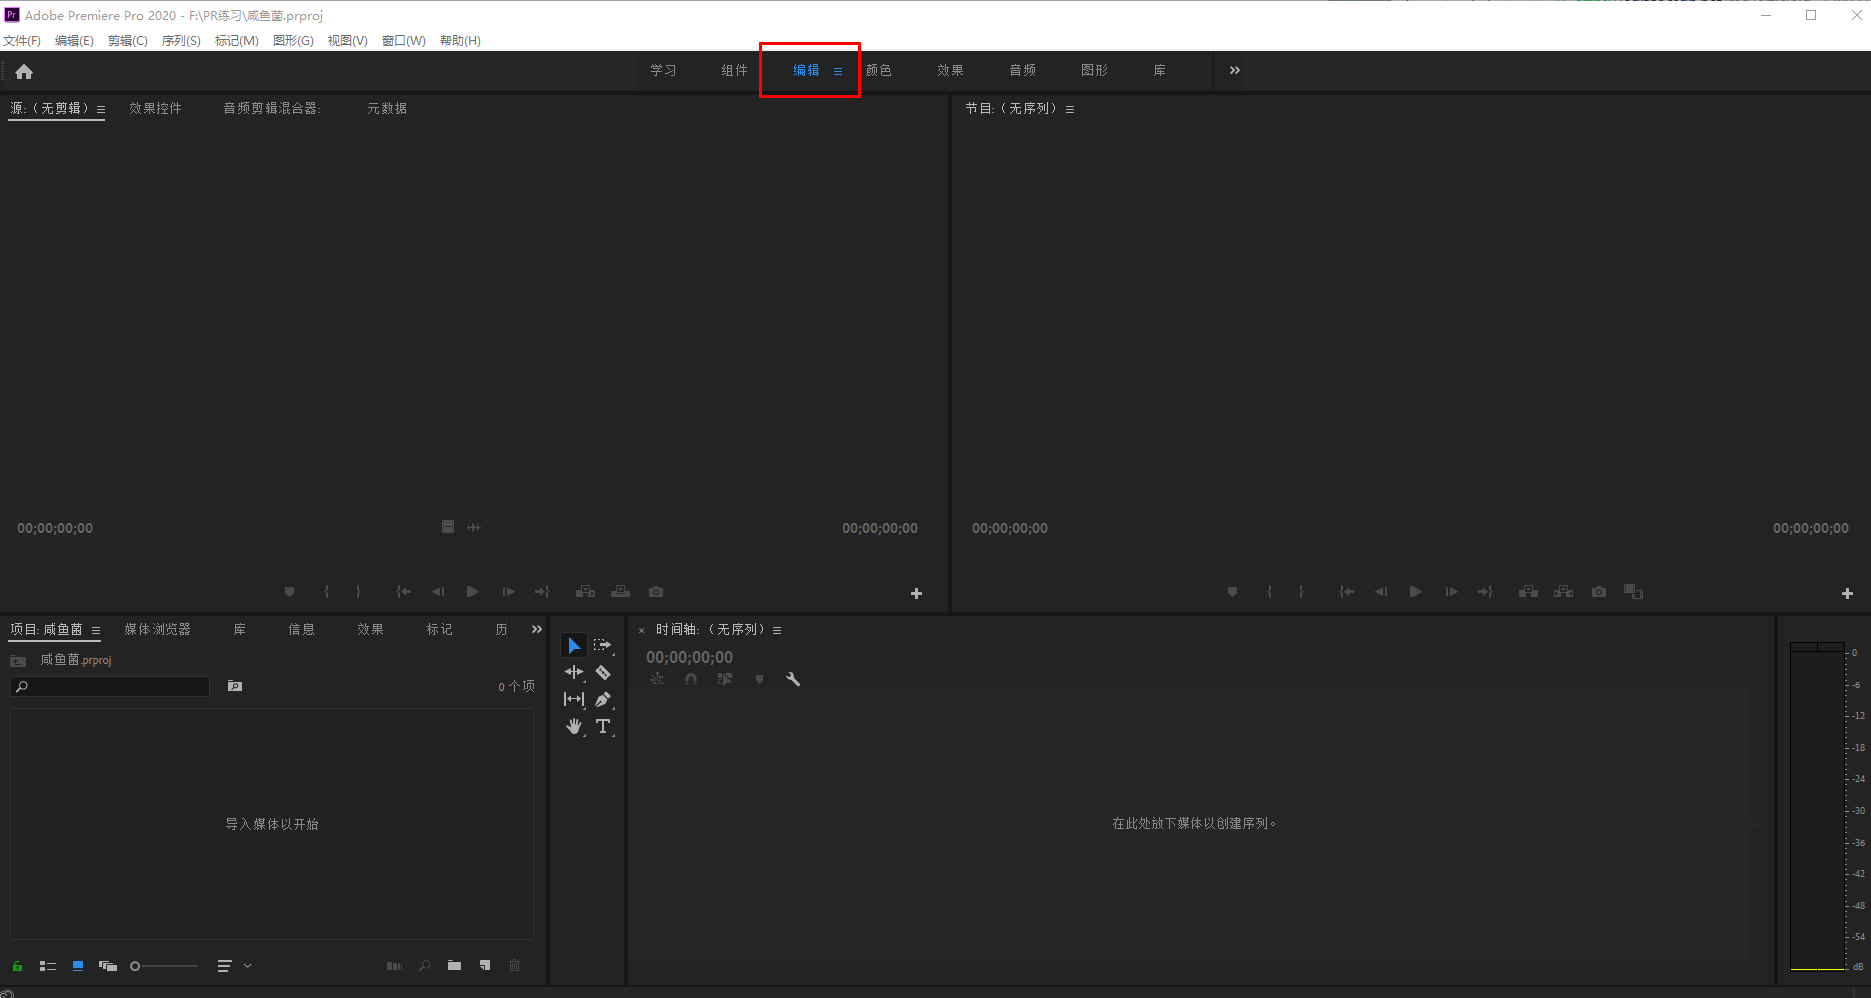
Task: Click the Find magnifier icon at panel bottom
Action: 425,966
